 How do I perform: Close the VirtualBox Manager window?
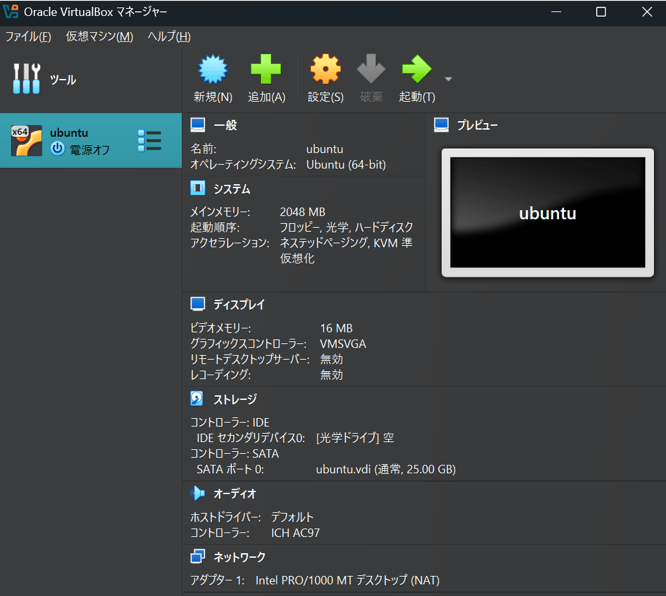click(x=646, y=12)
